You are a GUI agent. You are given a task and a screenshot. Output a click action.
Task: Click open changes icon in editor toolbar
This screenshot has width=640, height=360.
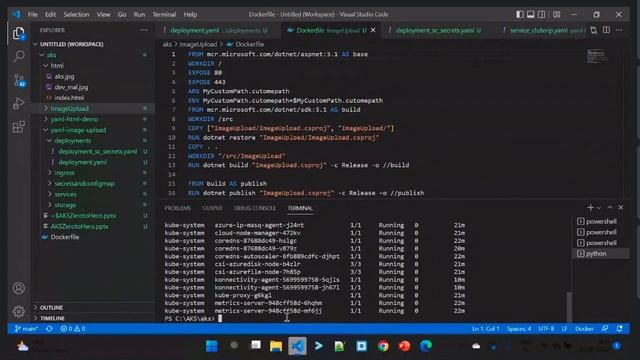tap(594, 30)
